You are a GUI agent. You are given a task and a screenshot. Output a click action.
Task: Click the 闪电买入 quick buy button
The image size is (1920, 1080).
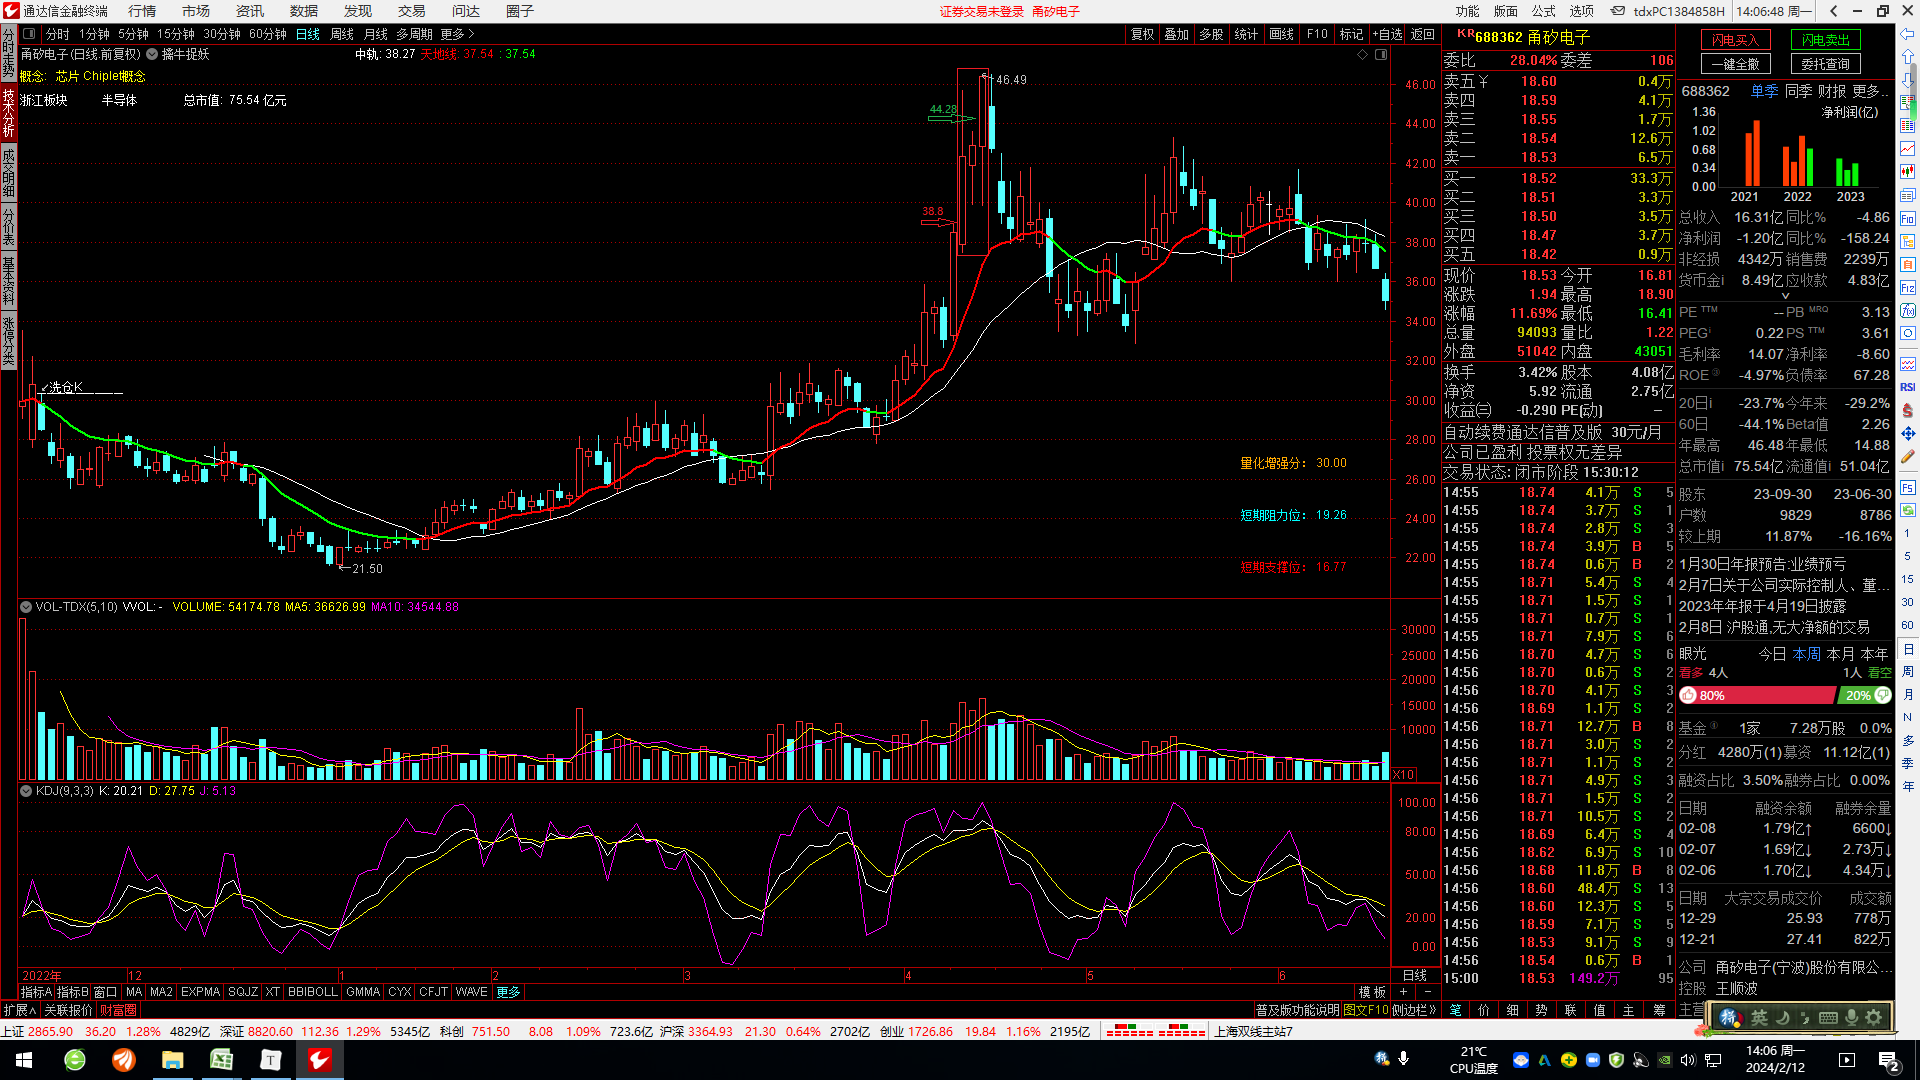1735,40
